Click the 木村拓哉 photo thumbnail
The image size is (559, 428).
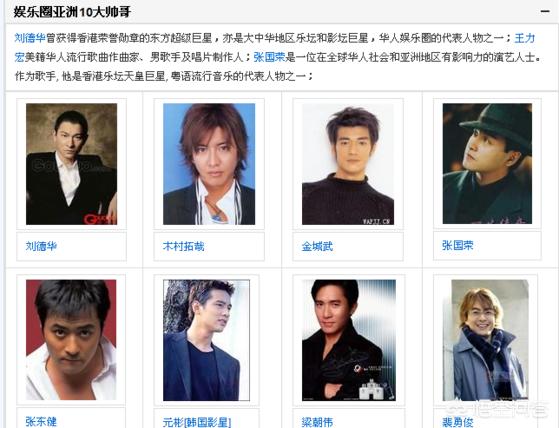209,164
